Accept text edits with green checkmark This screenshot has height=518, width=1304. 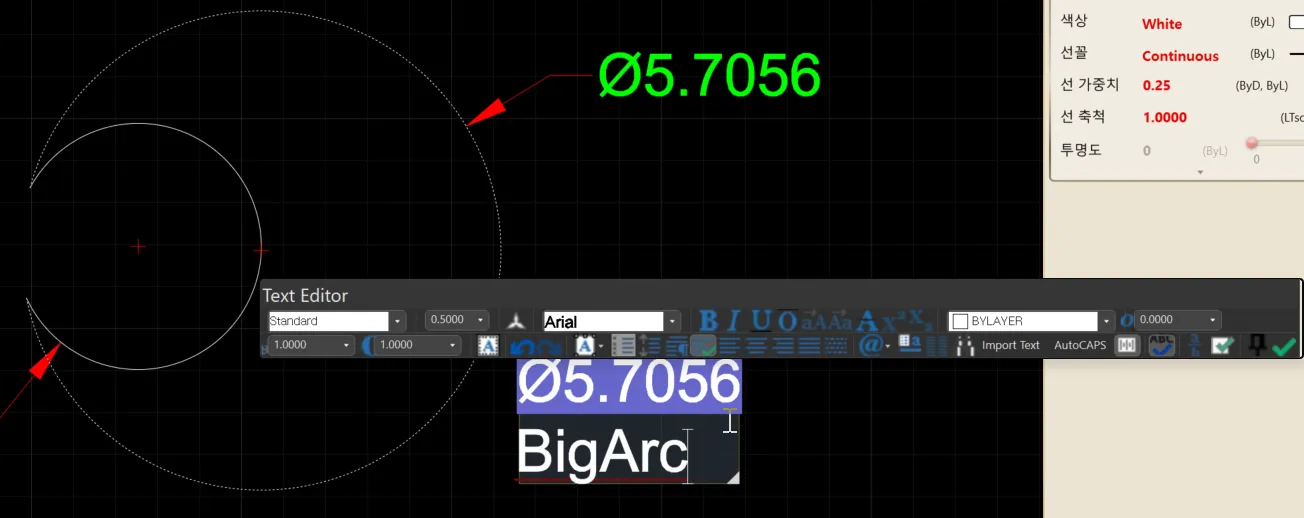1284,346
